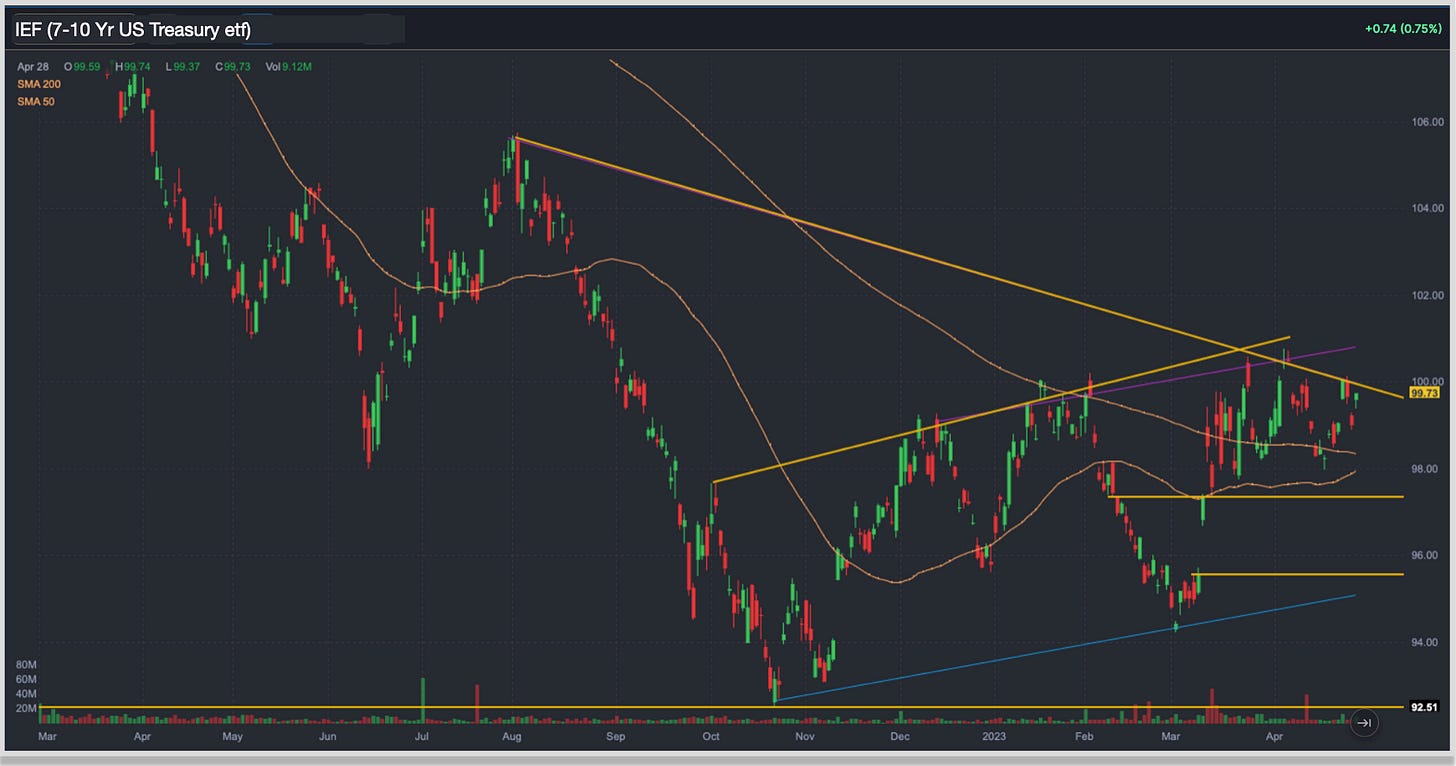Click the low price 99.37
The width and height of the screenshot is (1456, 766).
[189, 67]
